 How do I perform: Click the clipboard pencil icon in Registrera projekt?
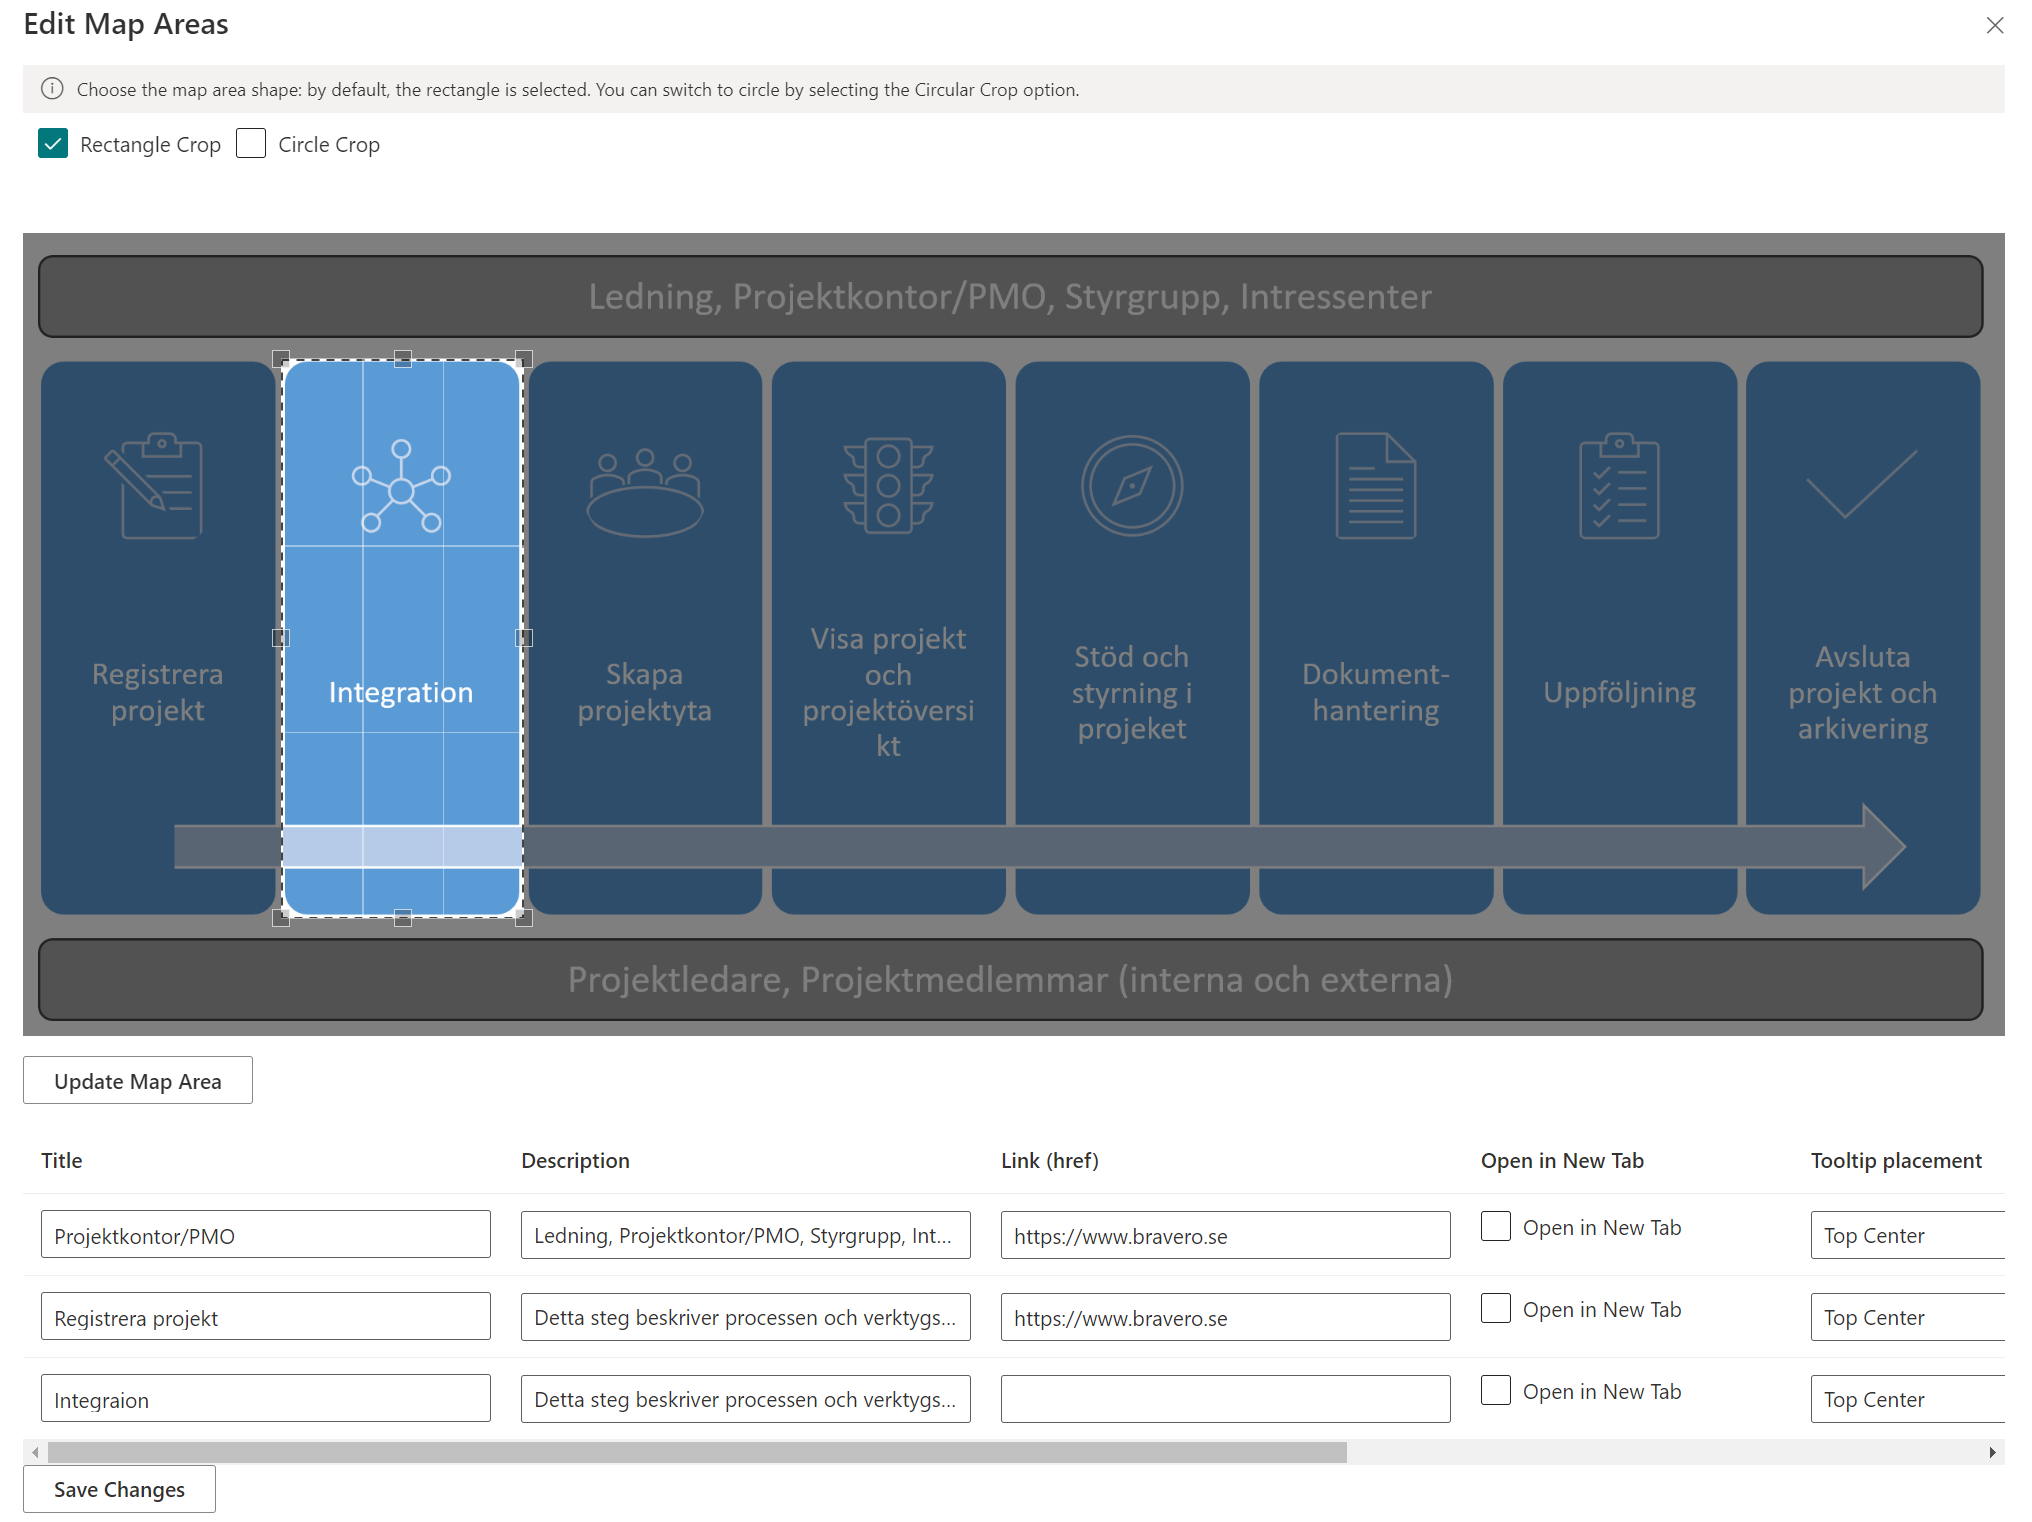[154, 486]
